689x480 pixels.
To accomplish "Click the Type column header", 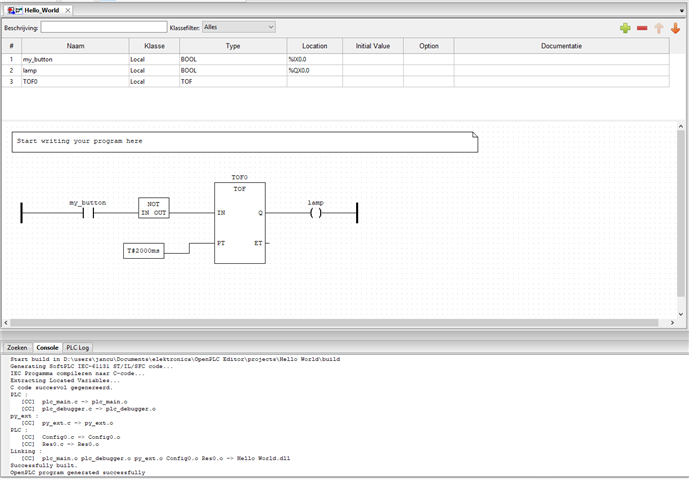I will click(233, 46).
